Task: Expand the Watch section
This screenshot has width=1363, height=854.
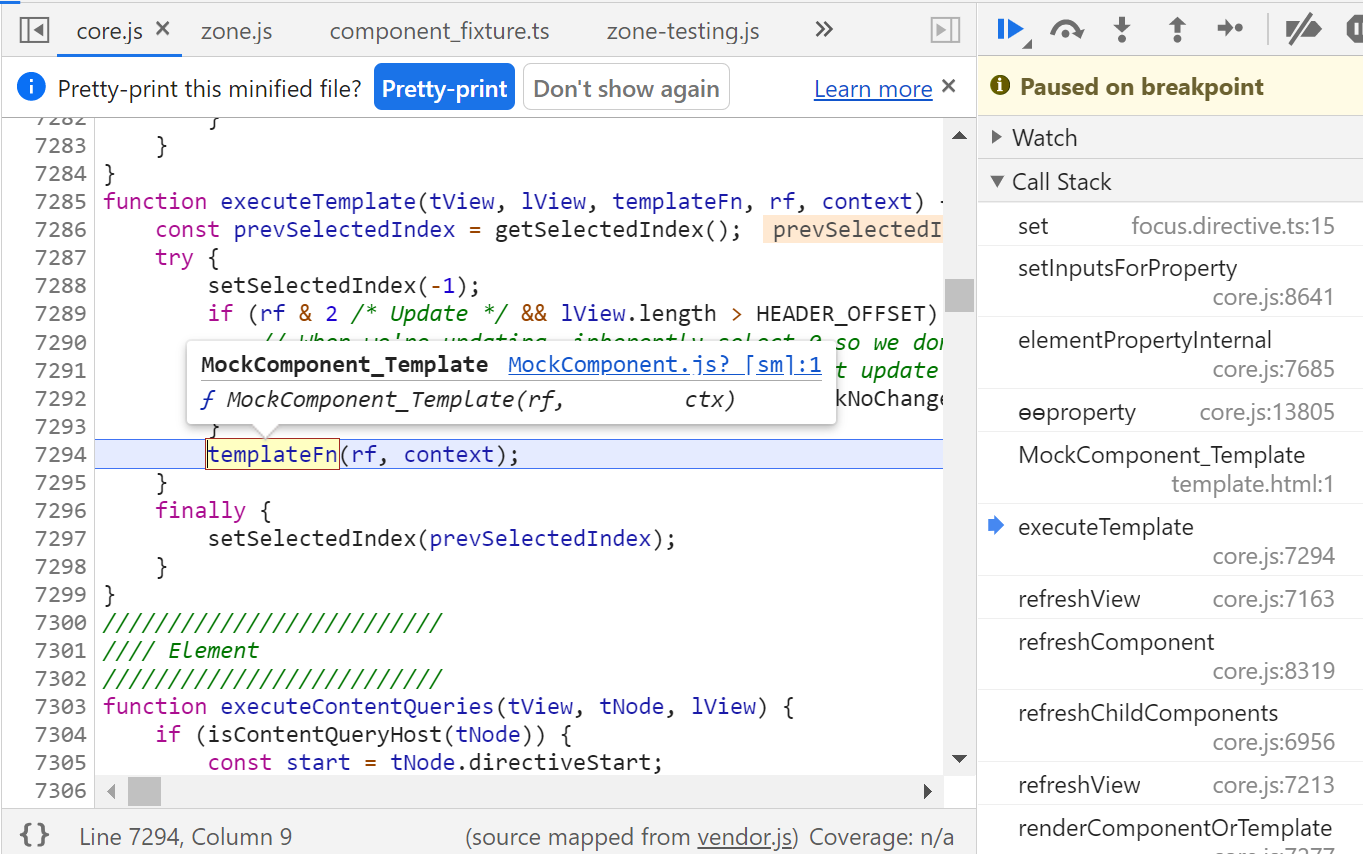Action: coord(1170,138)
